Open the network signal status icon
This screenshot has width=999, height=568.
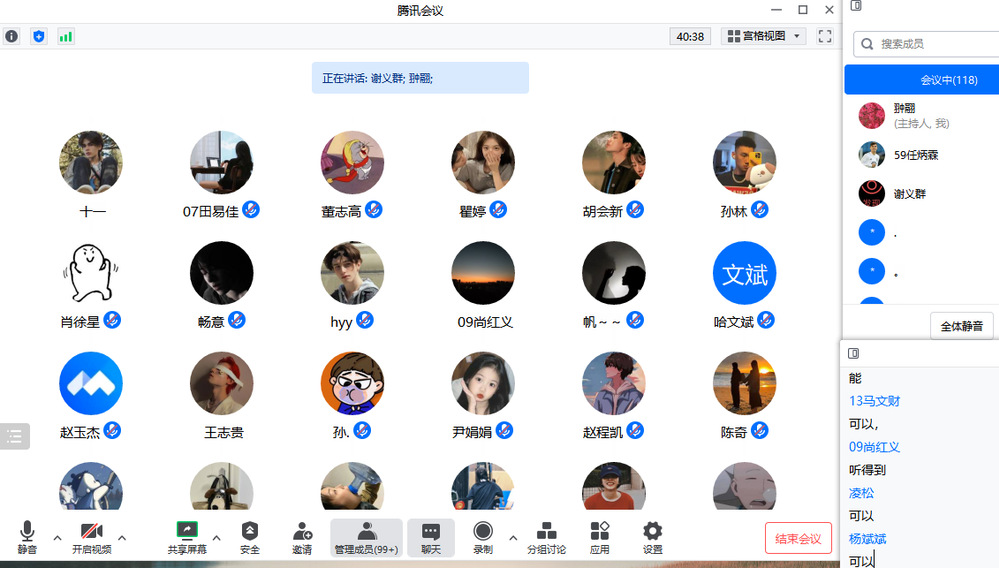tap(66, 36)
